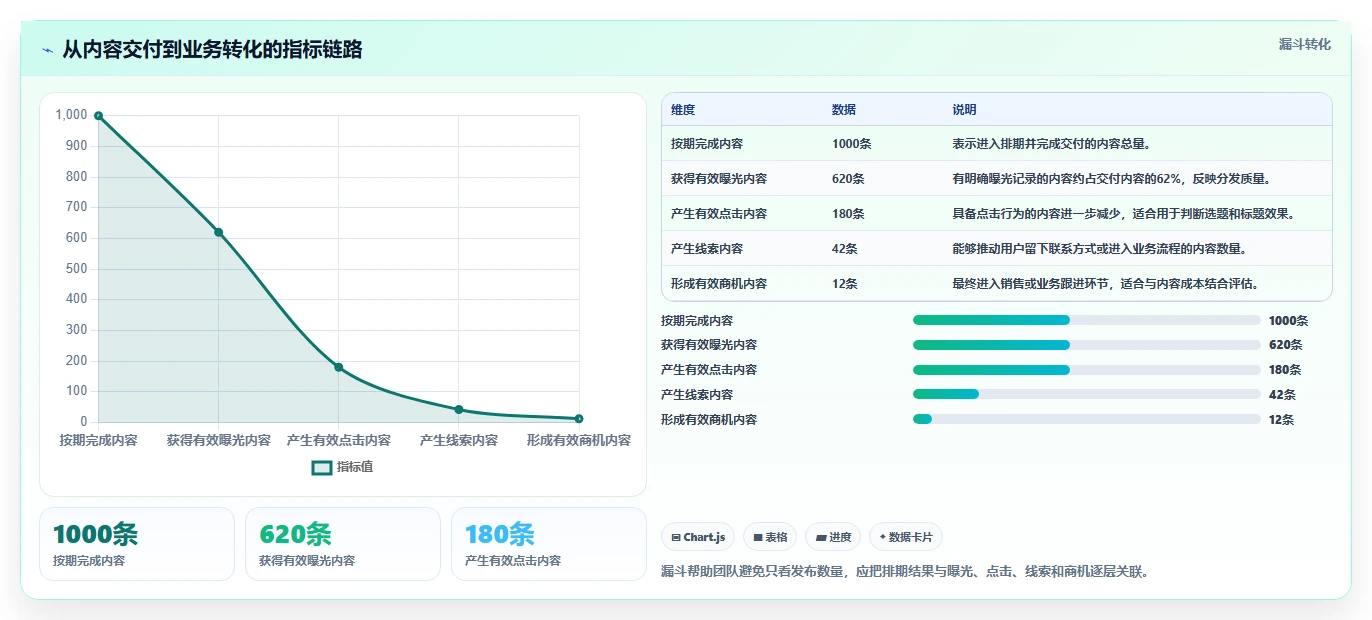The image size is (1372, 620).
Task: Click the 数据卡片 chip
Action: point(906,537)
